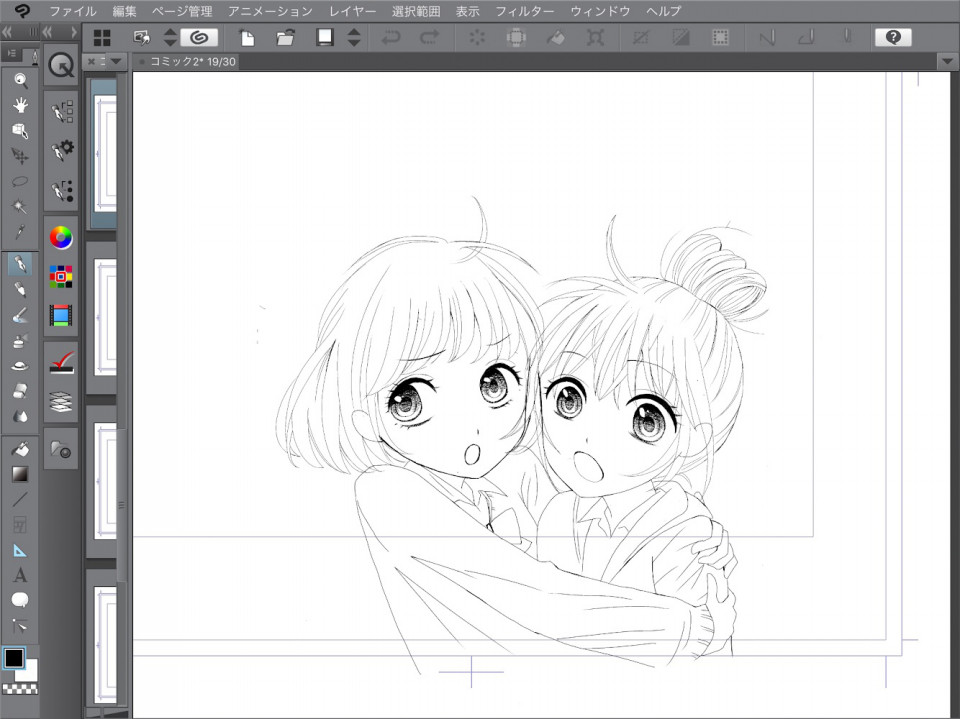Viewport: 960px width, 719px height.
Task: Select the Frame border tool
Action: pyautogui.click(x=20, y=525)
